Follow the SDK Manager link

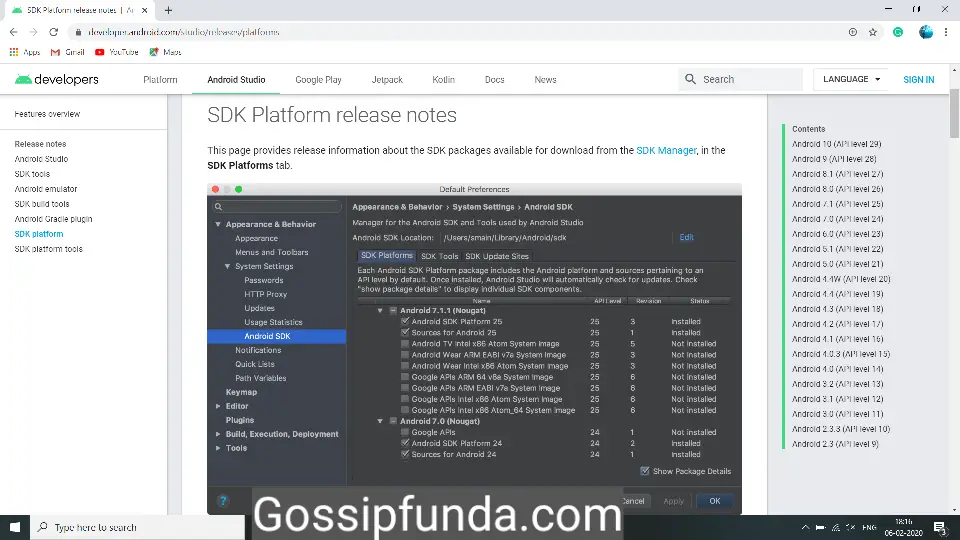(x=666, y=150)
